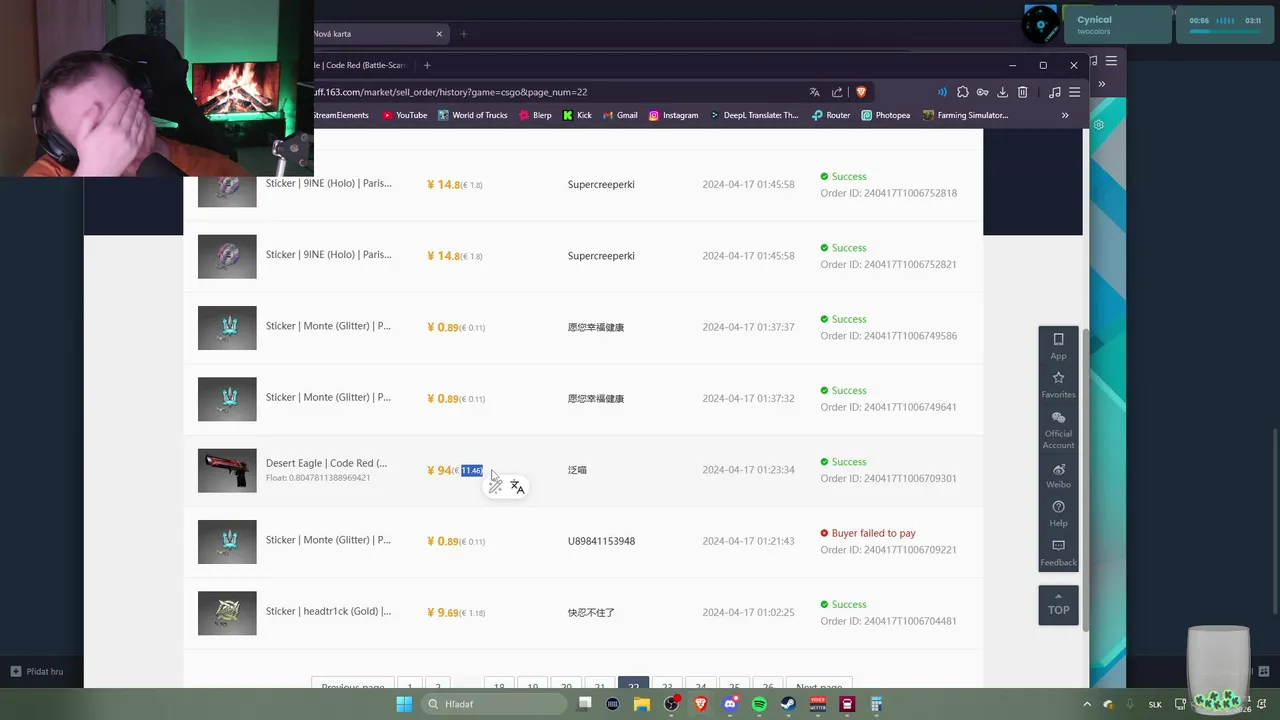Viewport: 1280px width, 720px height.
Task: Add new tab in the back browser window
Action: [463, 34]
